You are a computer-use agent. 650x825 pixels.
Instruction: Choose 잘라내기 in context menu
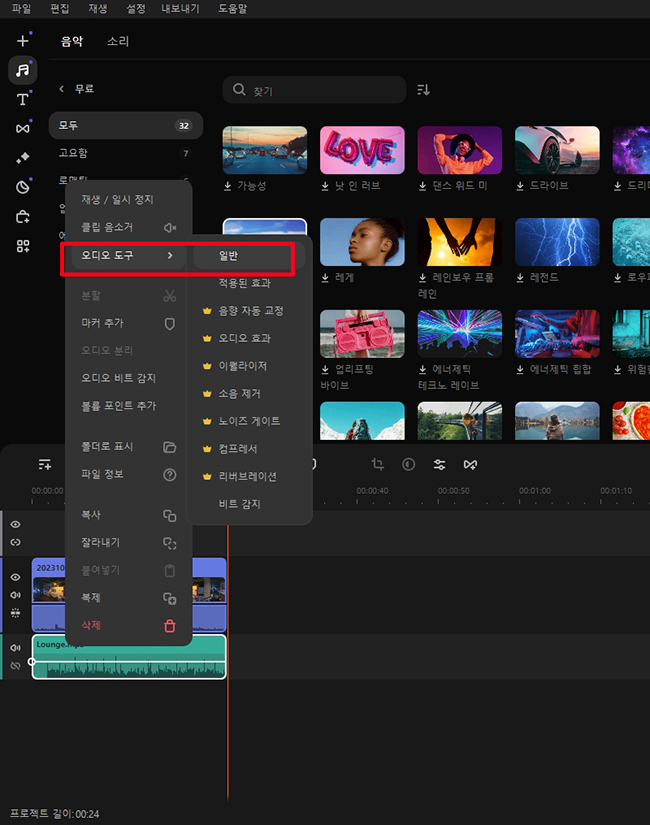(128, 542)
